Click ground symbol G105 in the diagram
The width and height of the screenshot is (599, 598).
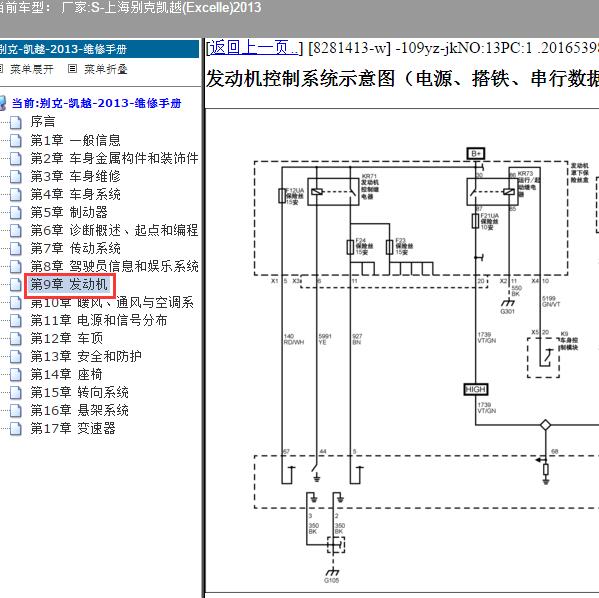pyautogui.click(x=332, y=574)
